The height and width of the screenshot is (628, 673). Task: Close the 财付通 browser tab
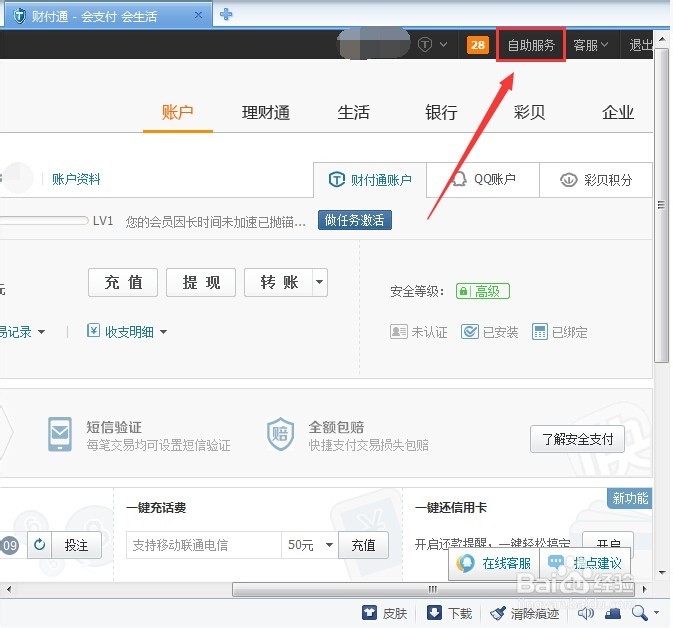[x=198, y=15]
